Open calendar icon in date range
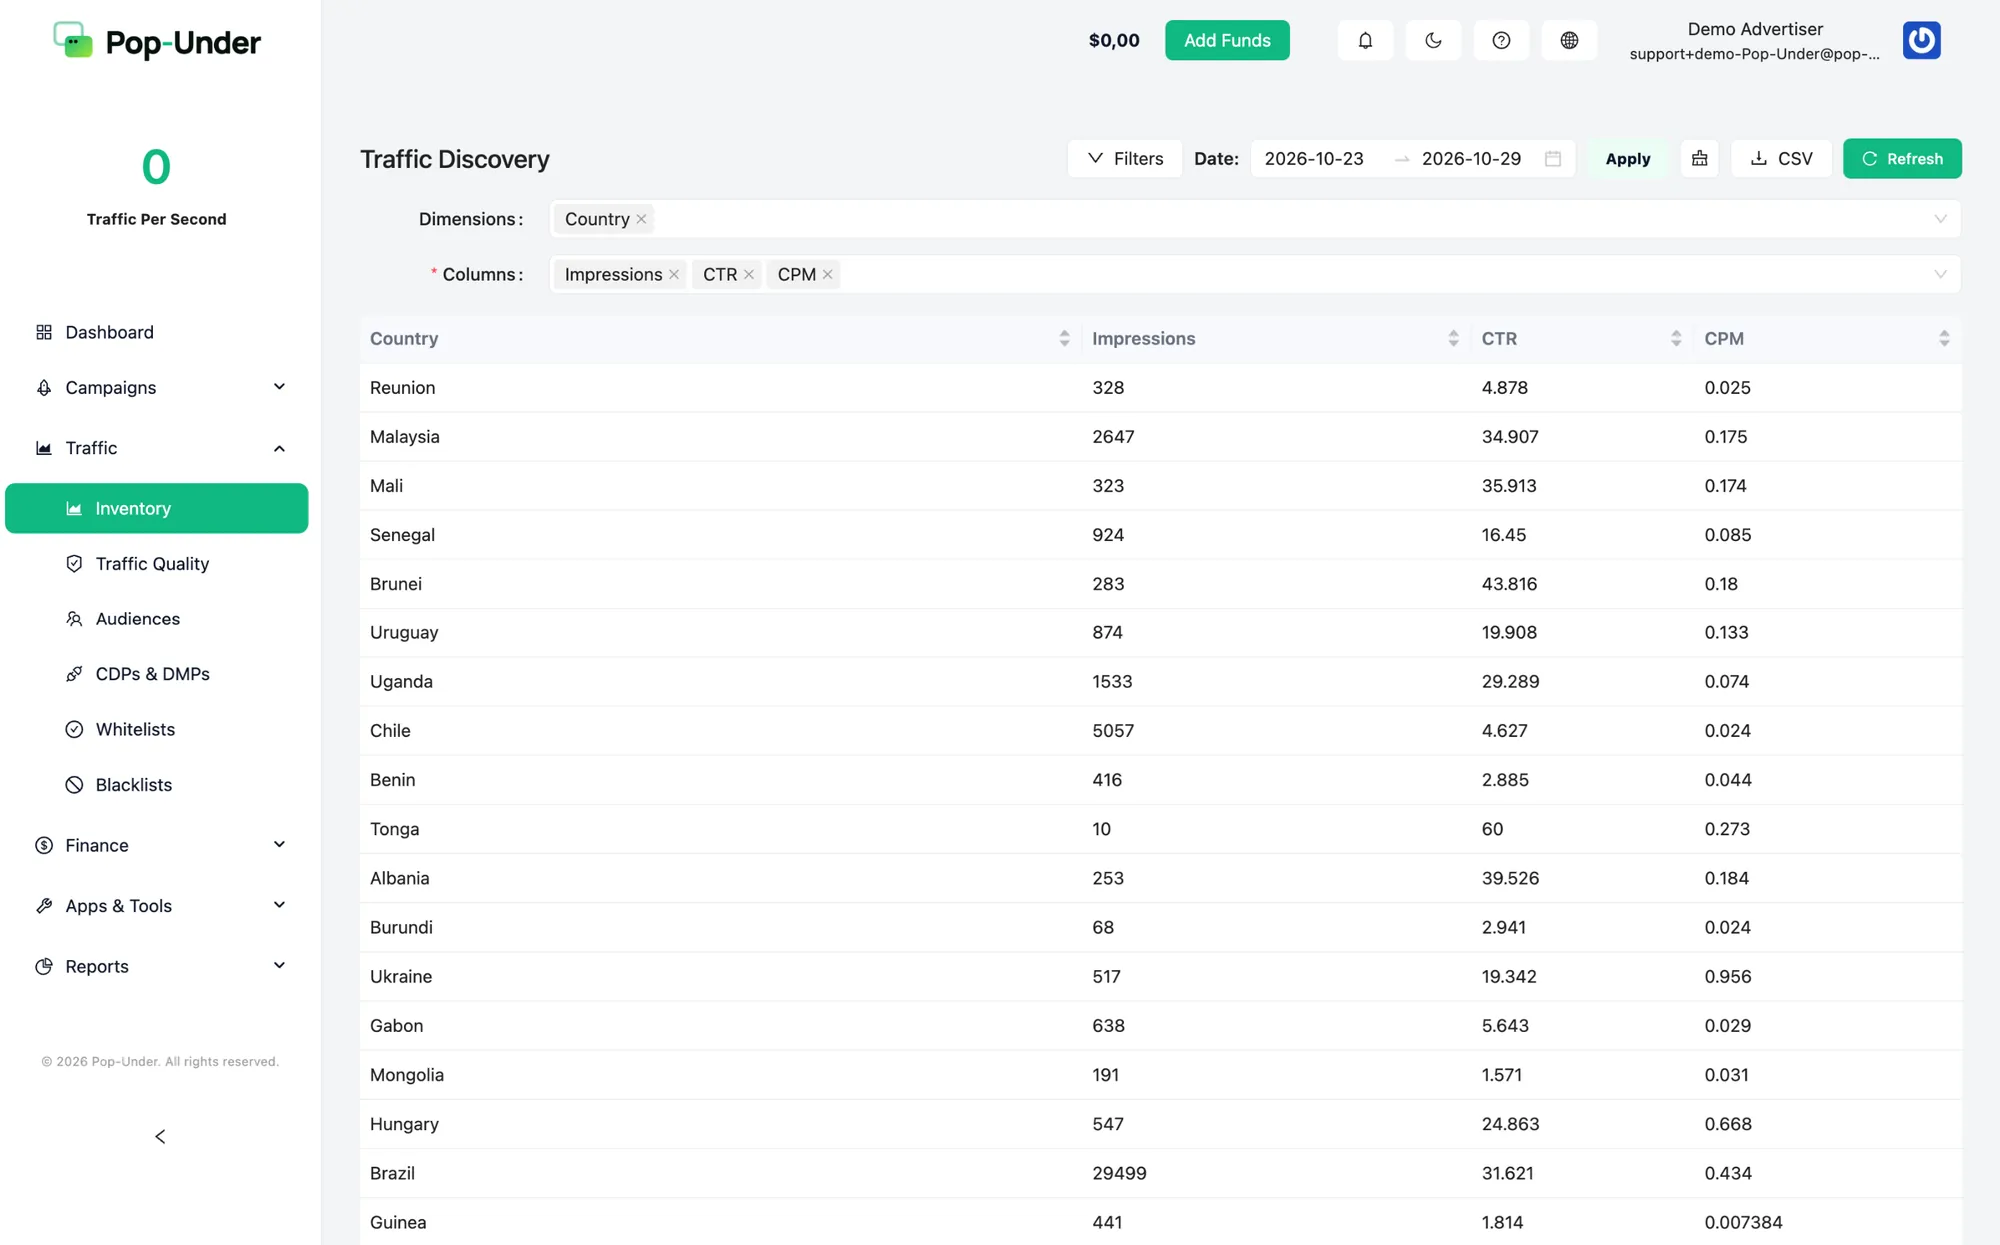The height and width of the screenshot is (1245, 2000). click(x=1553, y=159)
